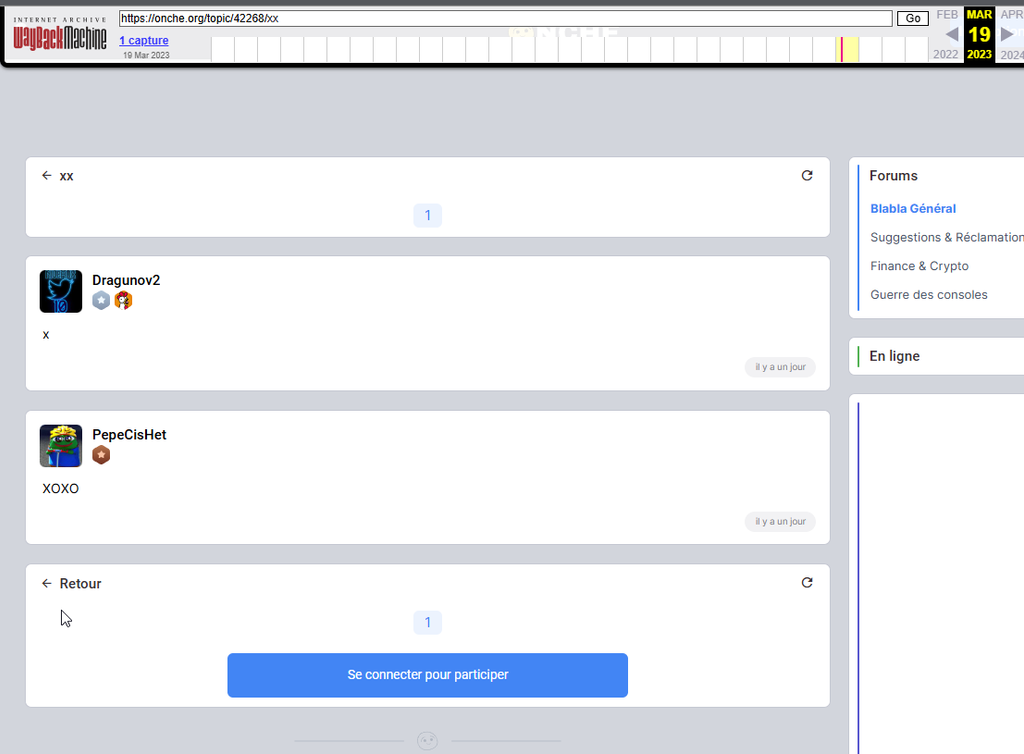Click the En ligne sidebar heading

point(894,356)
